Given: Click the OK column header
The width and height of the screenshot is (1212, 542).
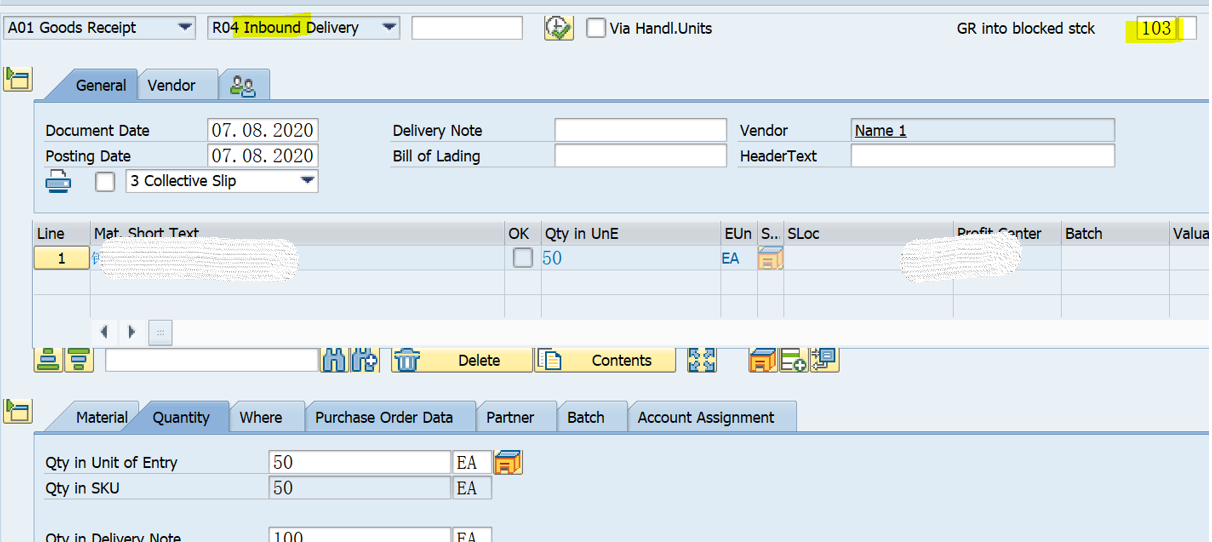Looking at the screenshot, I should pos(523,233).
